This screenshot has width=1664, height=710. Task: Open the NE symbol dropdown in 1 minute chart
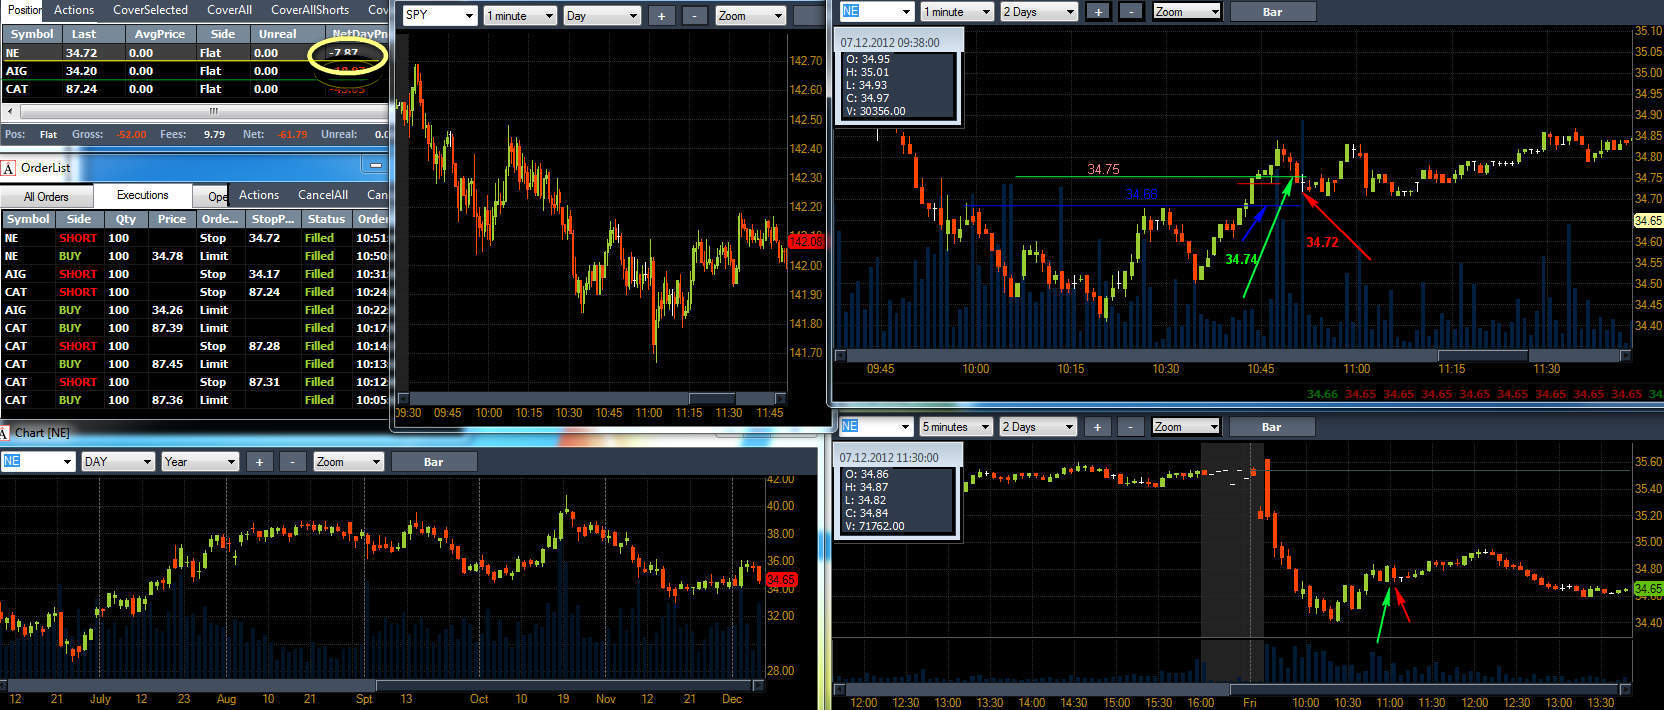pos(877,12)
